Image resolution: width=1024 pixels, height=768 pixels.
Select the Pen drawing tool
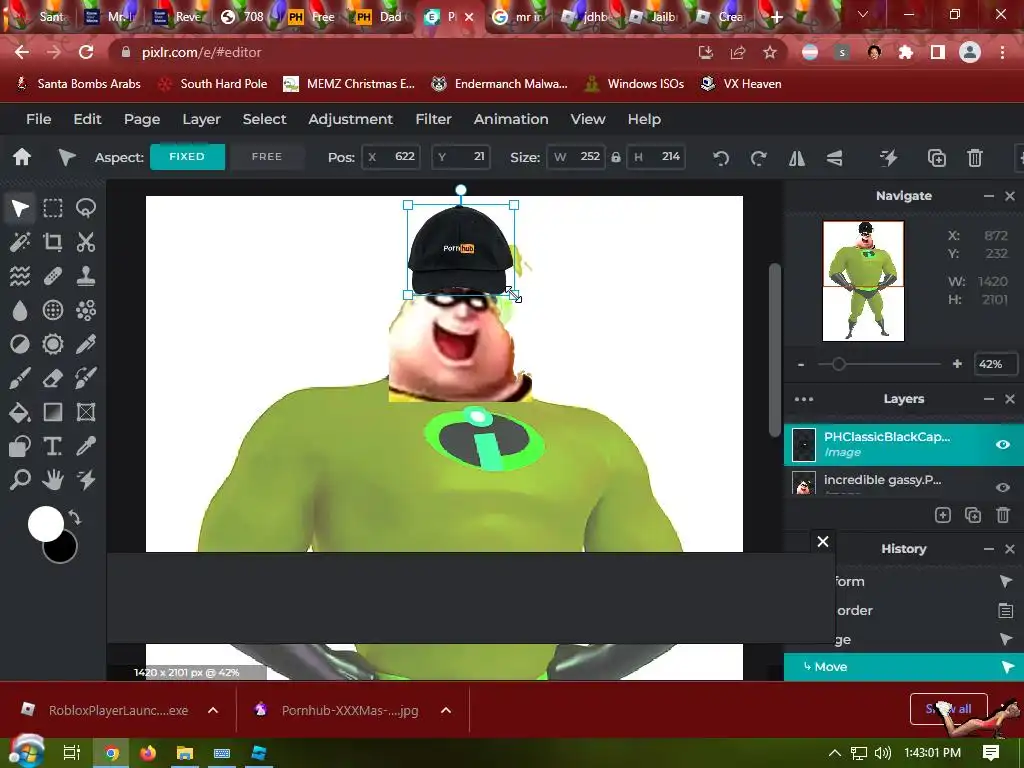86,344
